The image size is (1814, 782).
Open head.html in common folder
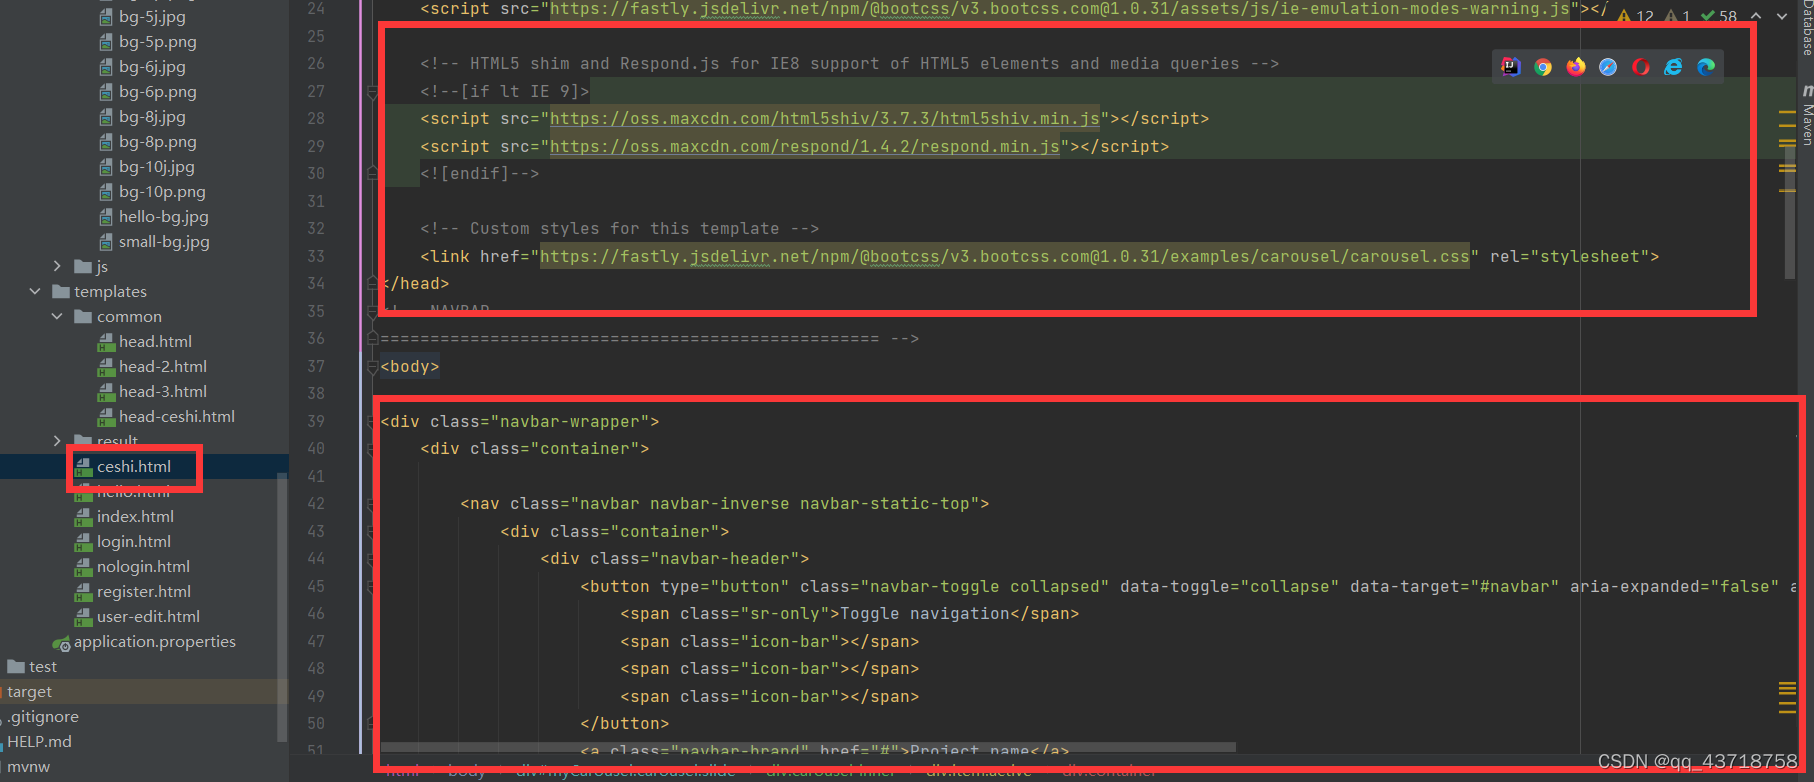coord(155,342)
